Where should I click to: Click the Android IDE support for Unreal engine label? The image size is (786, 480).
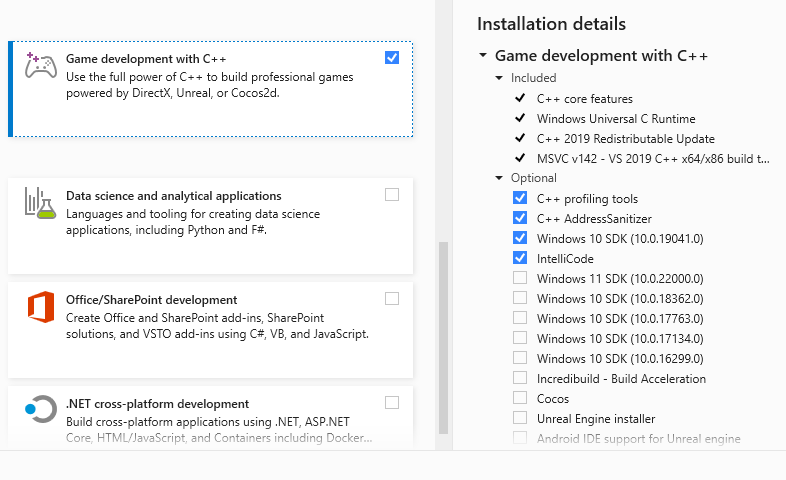point(639,439)
